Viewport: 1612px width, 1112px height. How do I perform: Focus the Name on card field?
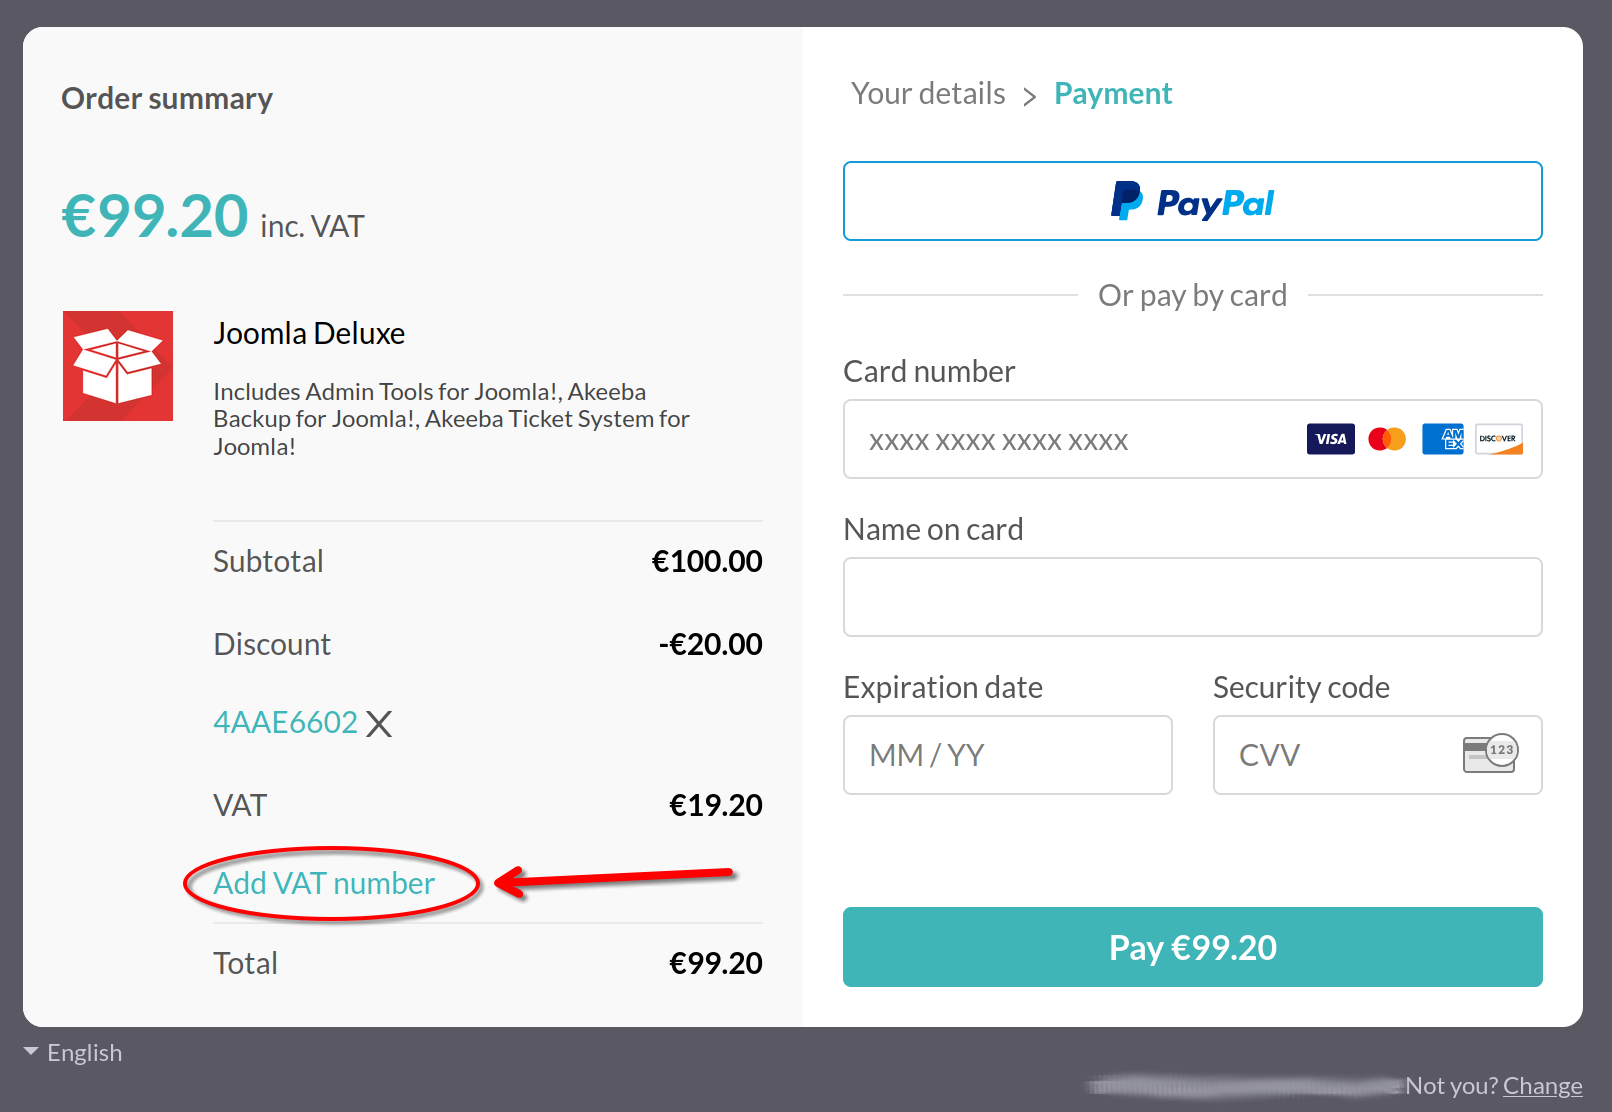coord(1192,597)
